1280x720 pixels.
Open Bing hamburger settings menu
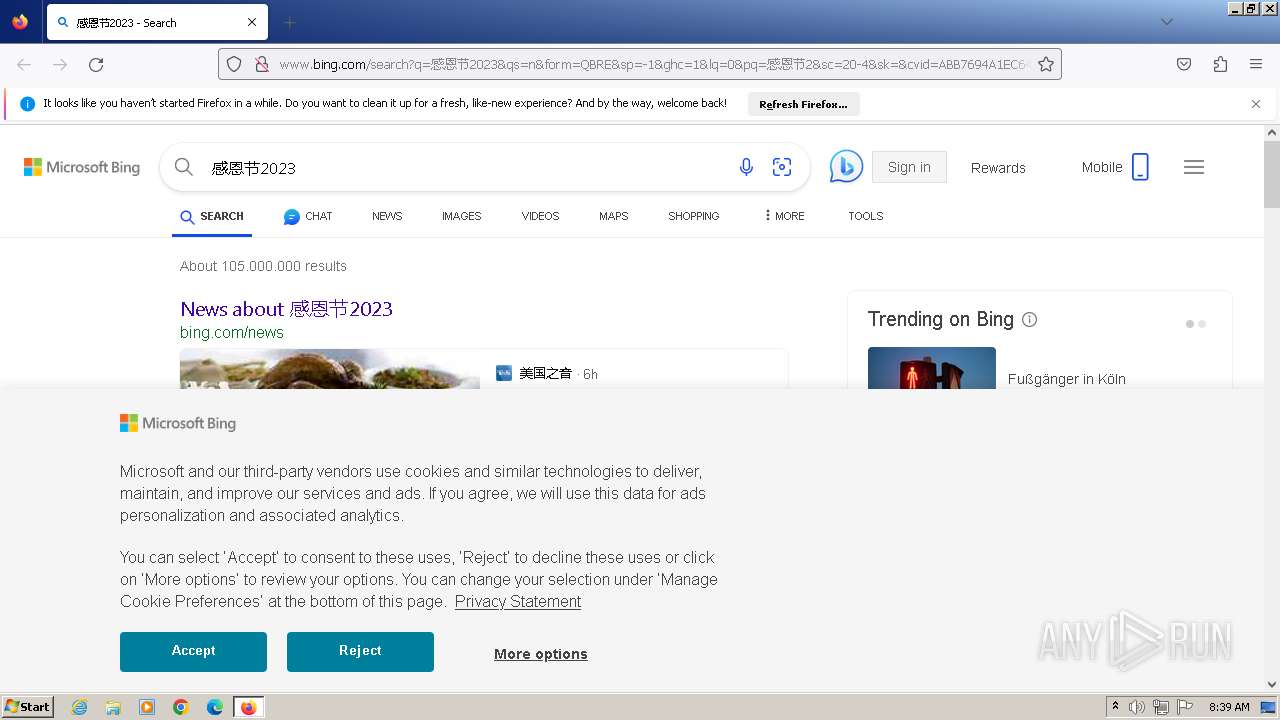pyautogui.click(x=1194, y=167)
